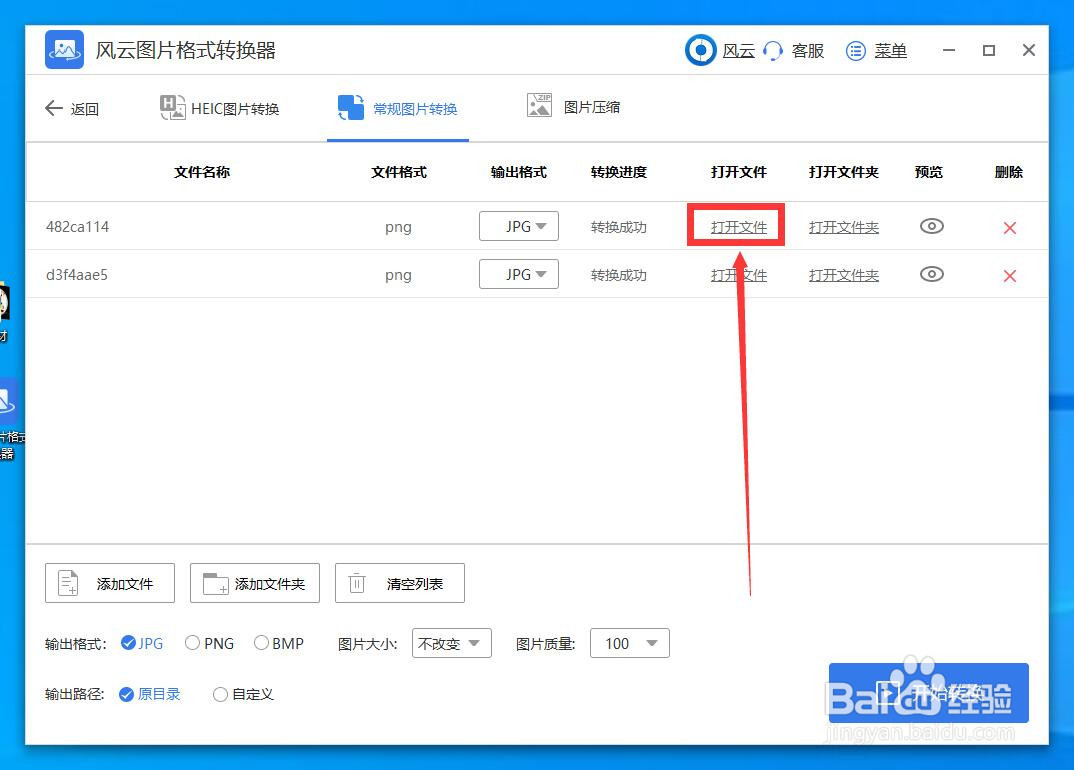Preview the d3f4aae5 image via eye icon
The height and width of the screenshot is (770, 1074).
pyautogui.click(x=931, y=274)
